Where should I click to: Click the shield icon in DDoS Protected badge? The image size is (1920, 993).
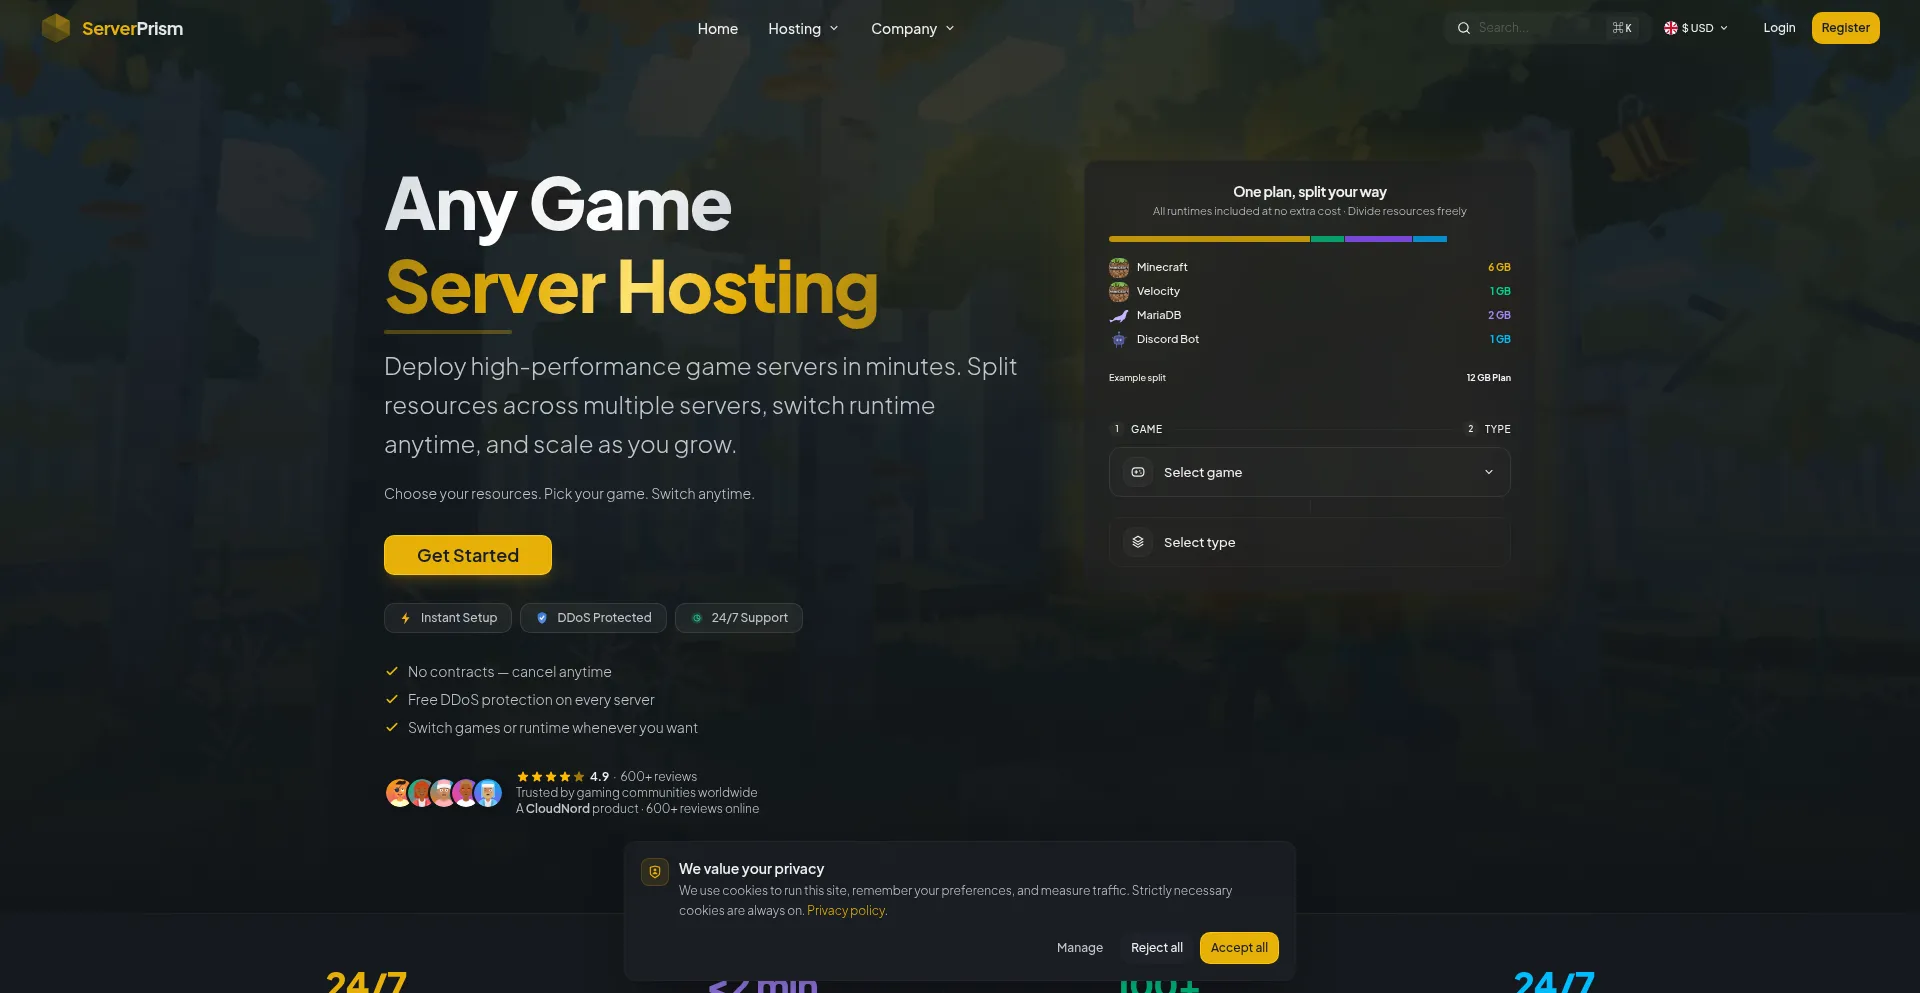click(542, 618)
